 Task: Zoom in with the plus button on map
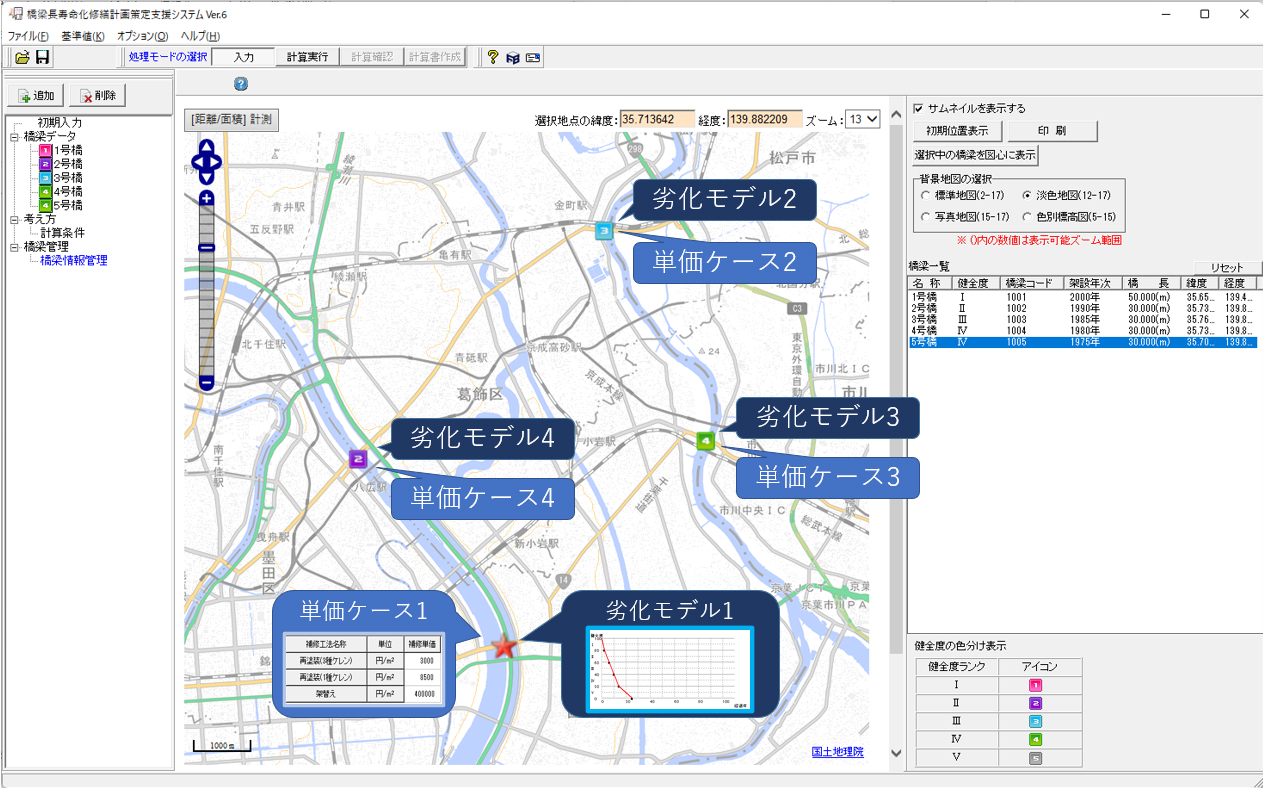tap(207, 198)
